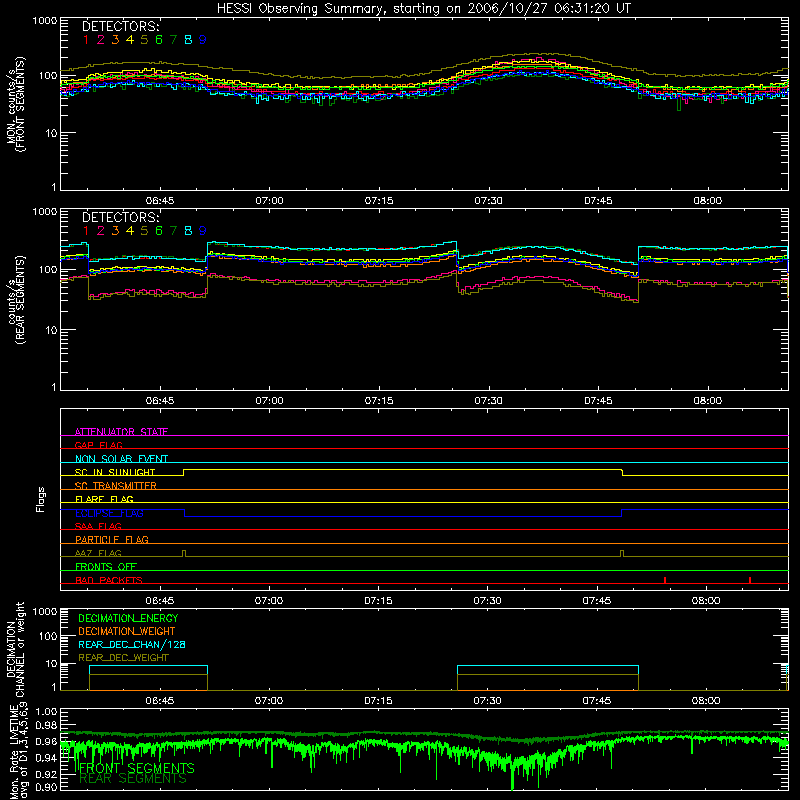Click the AAZ_FLAG pulse near 06:48
800x800 pixels.
(x=184, y=554)
